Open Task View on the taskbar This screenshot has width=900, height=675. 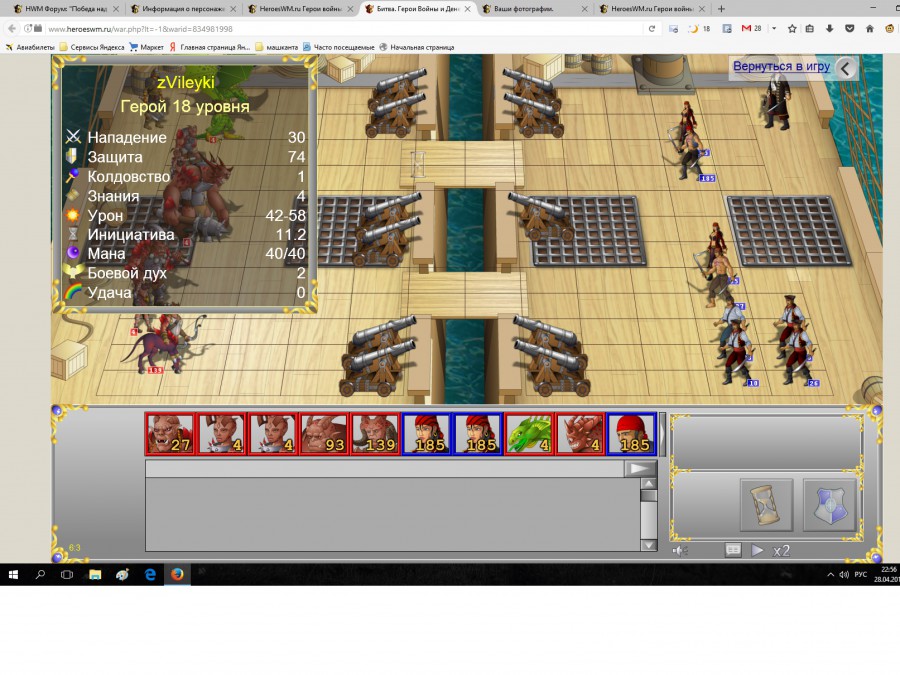[x=67, y=574]
